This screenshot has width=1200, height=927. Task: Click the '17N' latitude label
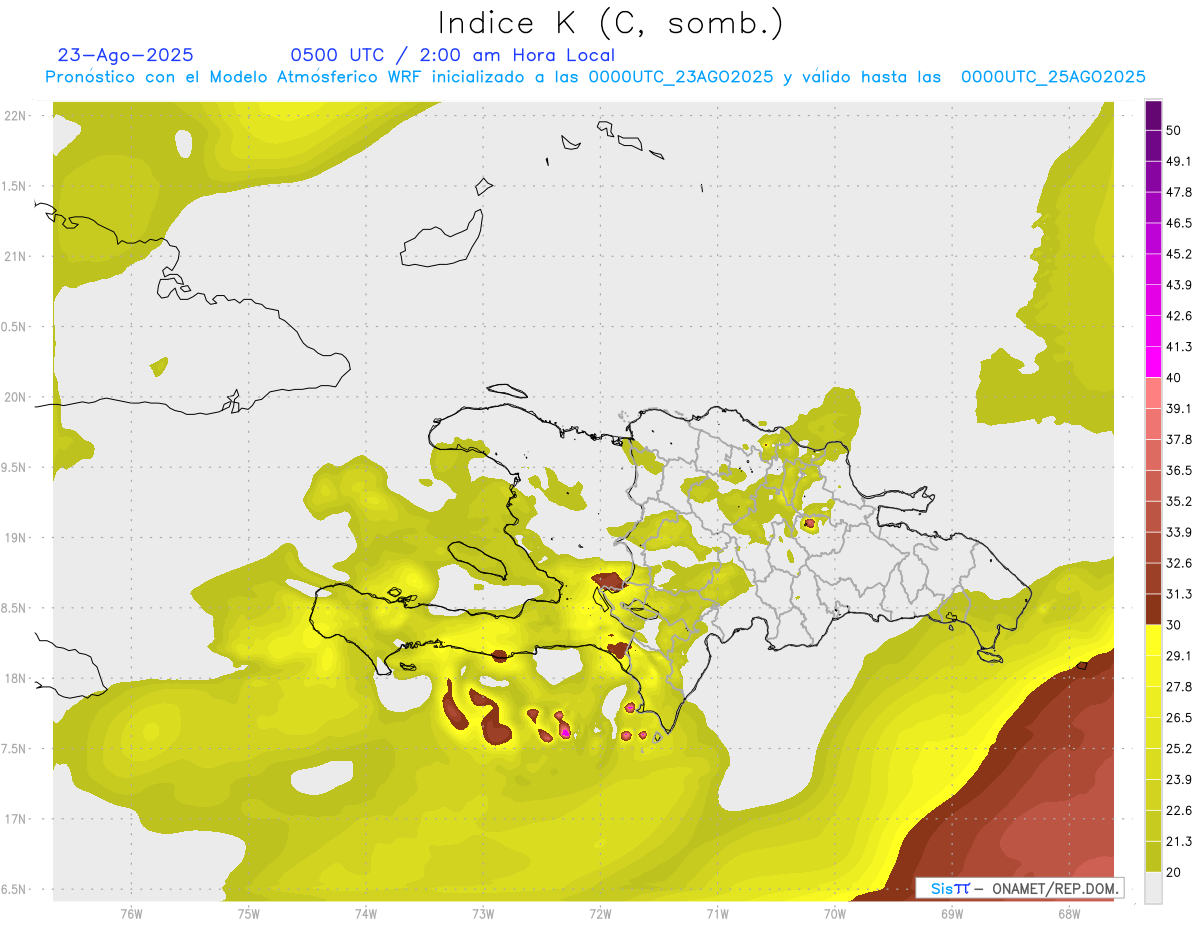pyautogui.click(x=15, y=819)
